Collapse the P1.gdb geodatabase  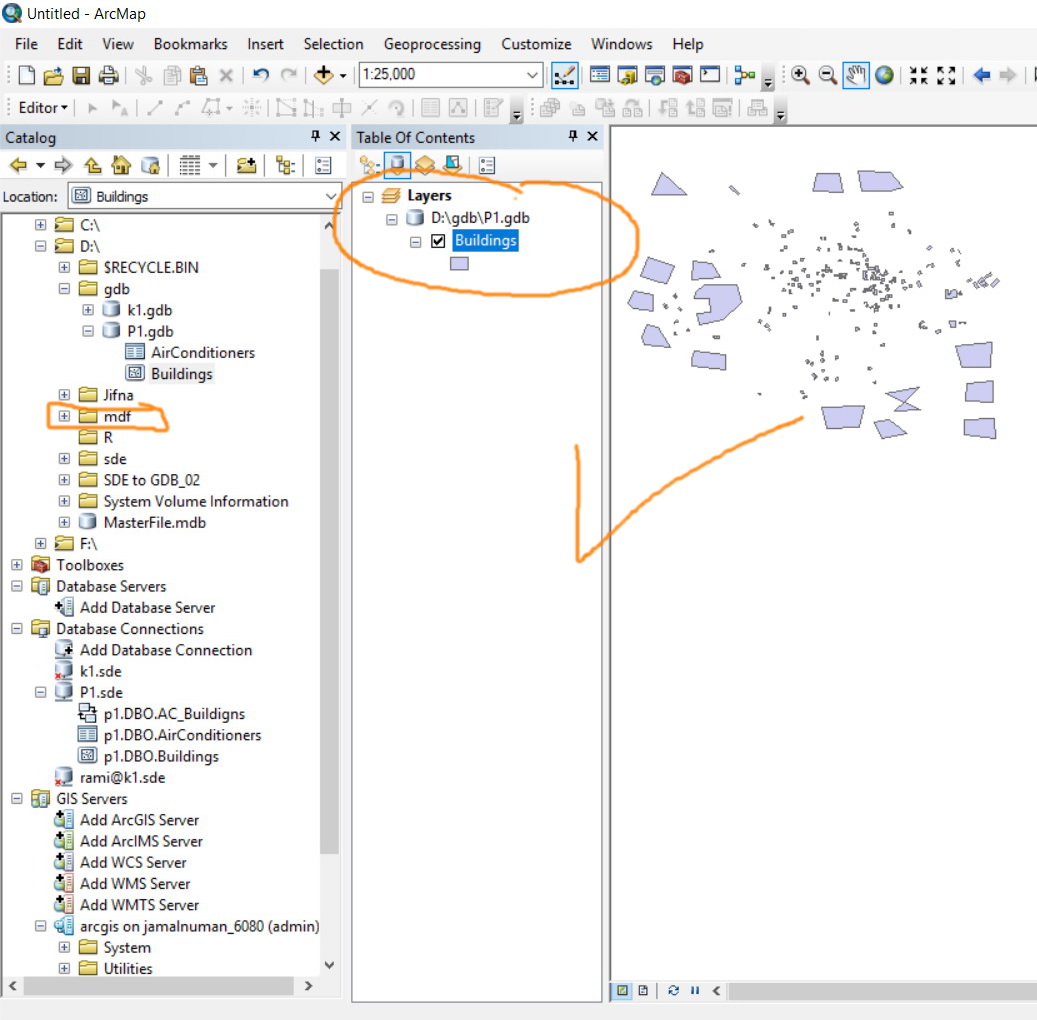click(x=88, y=331)
